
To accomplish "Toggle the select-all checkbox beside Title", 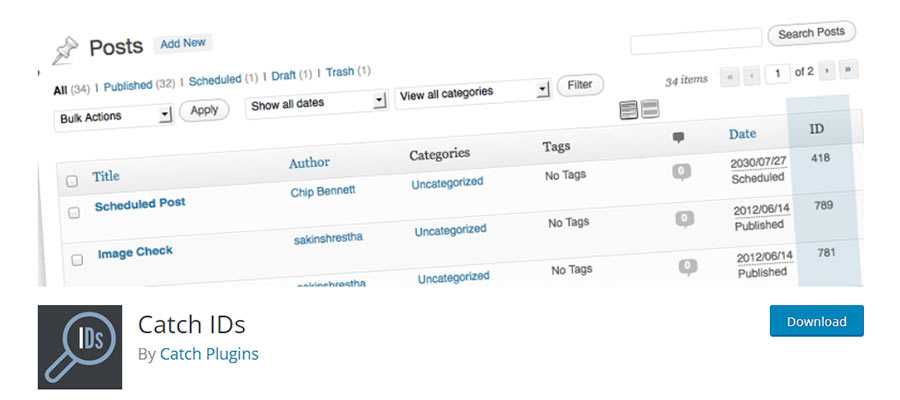I will tap(72, 181).
